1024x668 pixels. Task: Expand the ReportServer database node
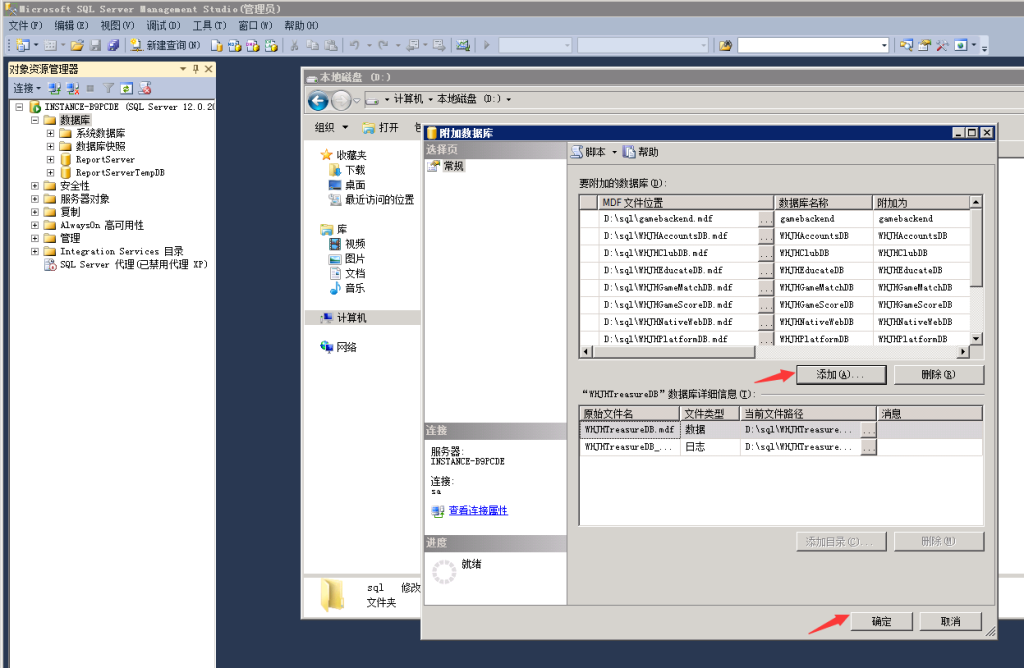(51, 160)
